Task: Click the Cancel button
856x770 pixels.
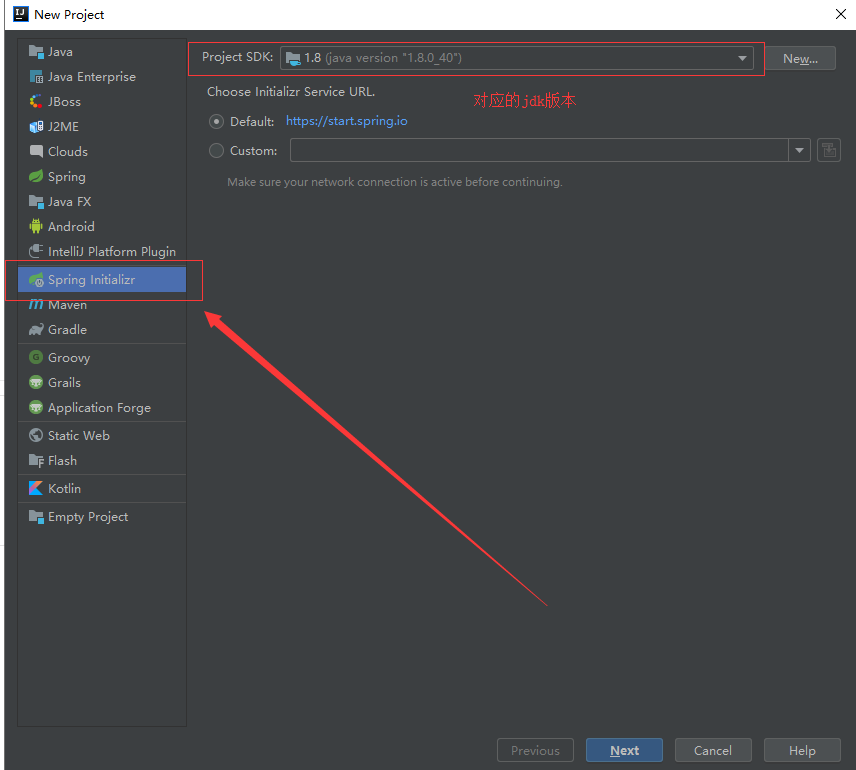Action: tap(712, 750)
